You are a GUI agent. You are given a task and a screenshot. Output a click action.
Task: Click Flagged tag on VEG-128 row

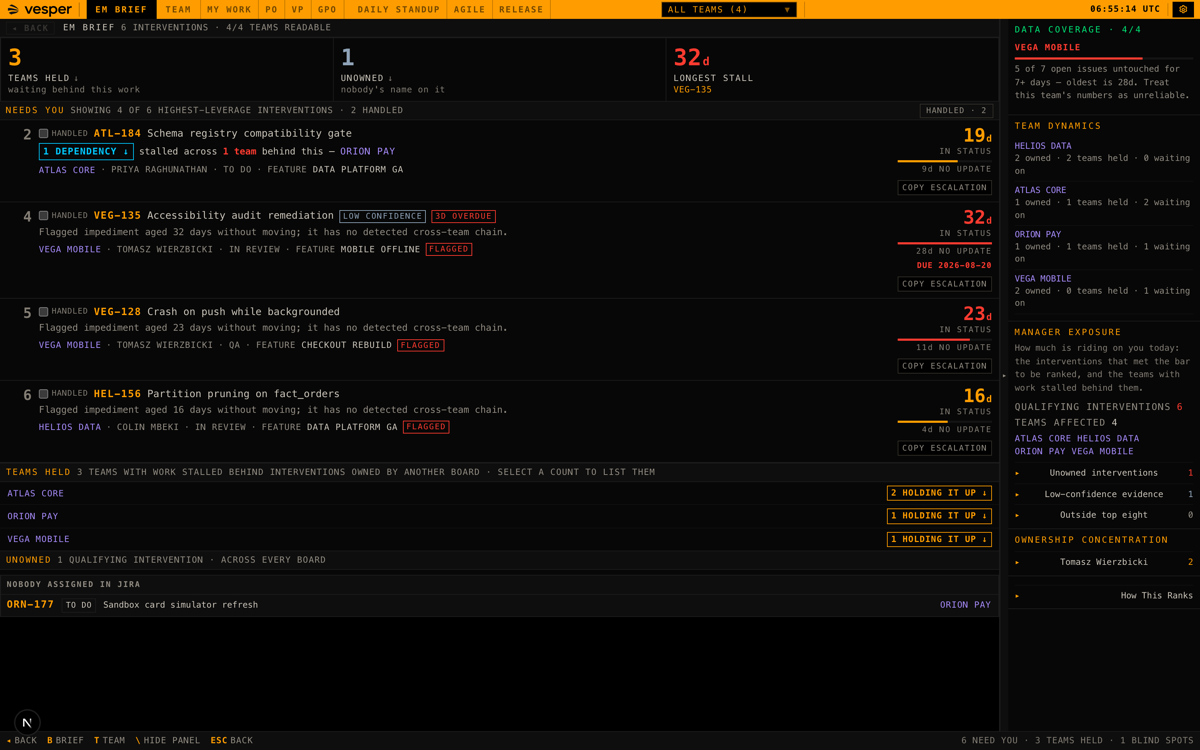click(420, 345)
